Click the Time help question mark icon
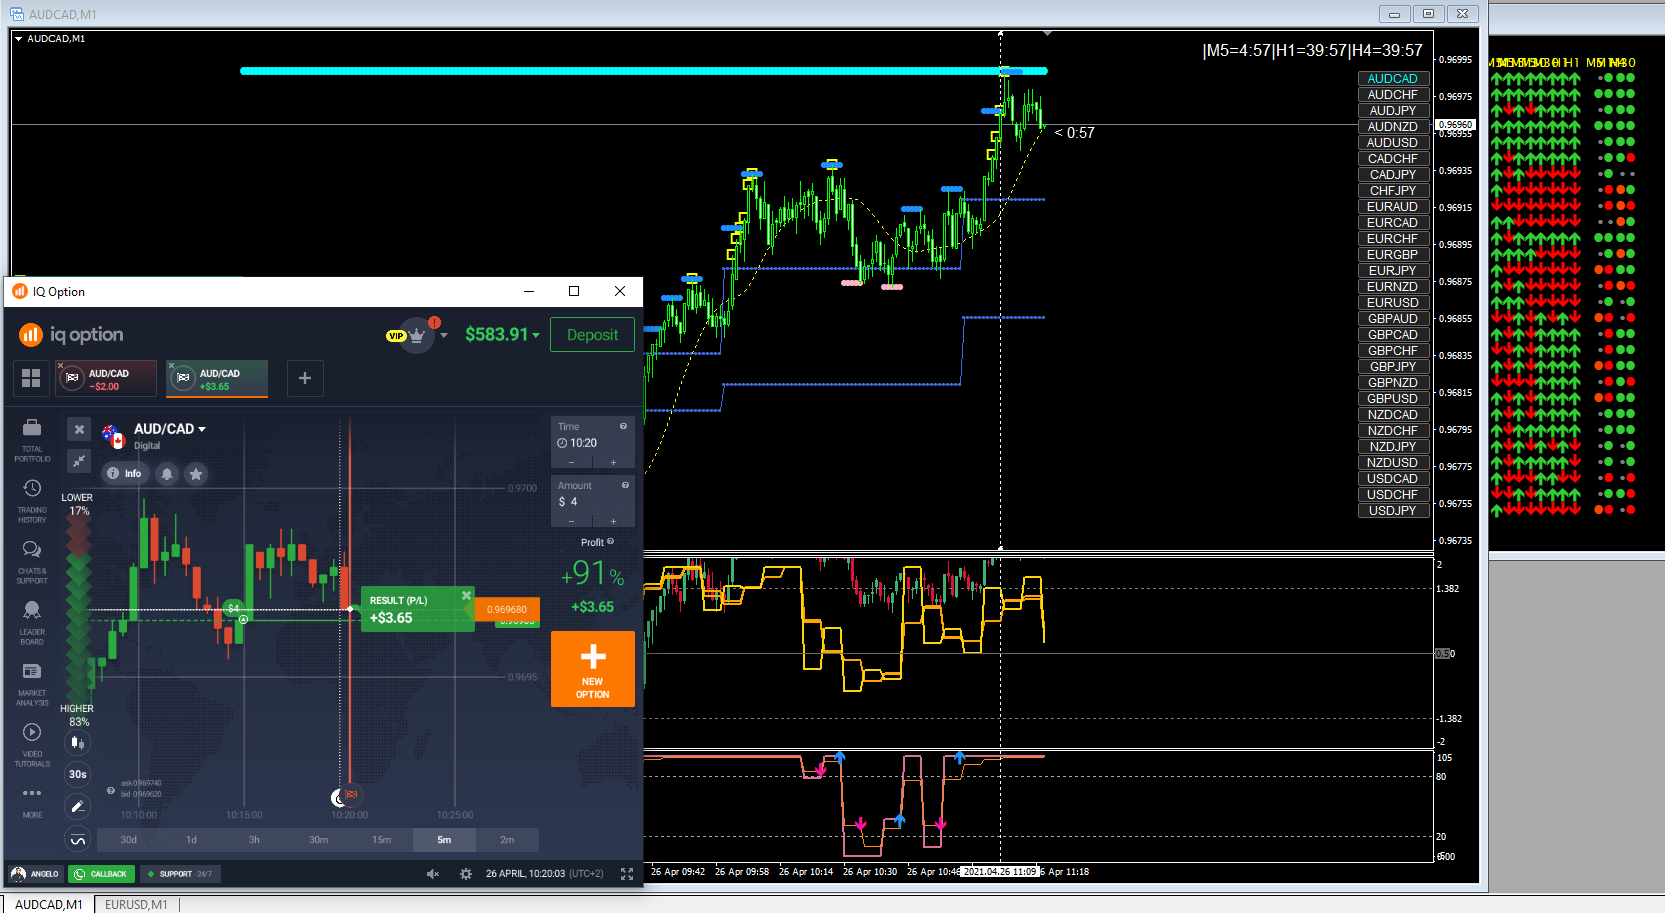Screen dimensions: 1665x913 (x=624, y=426)
